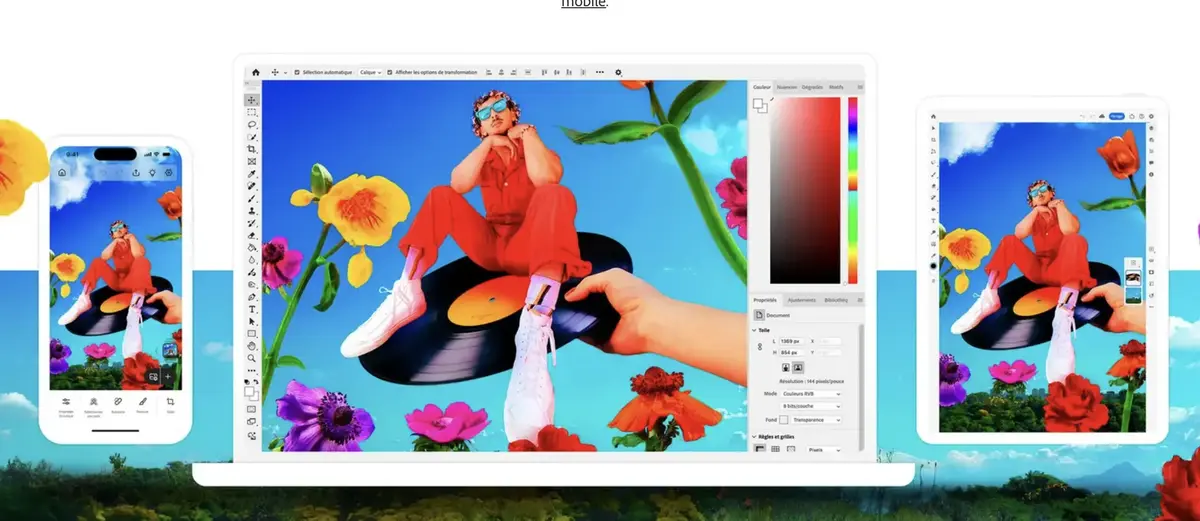The image size is (1200, 521).
Task: Select the Blur droplet tool
Action: [x=252, y=260]
